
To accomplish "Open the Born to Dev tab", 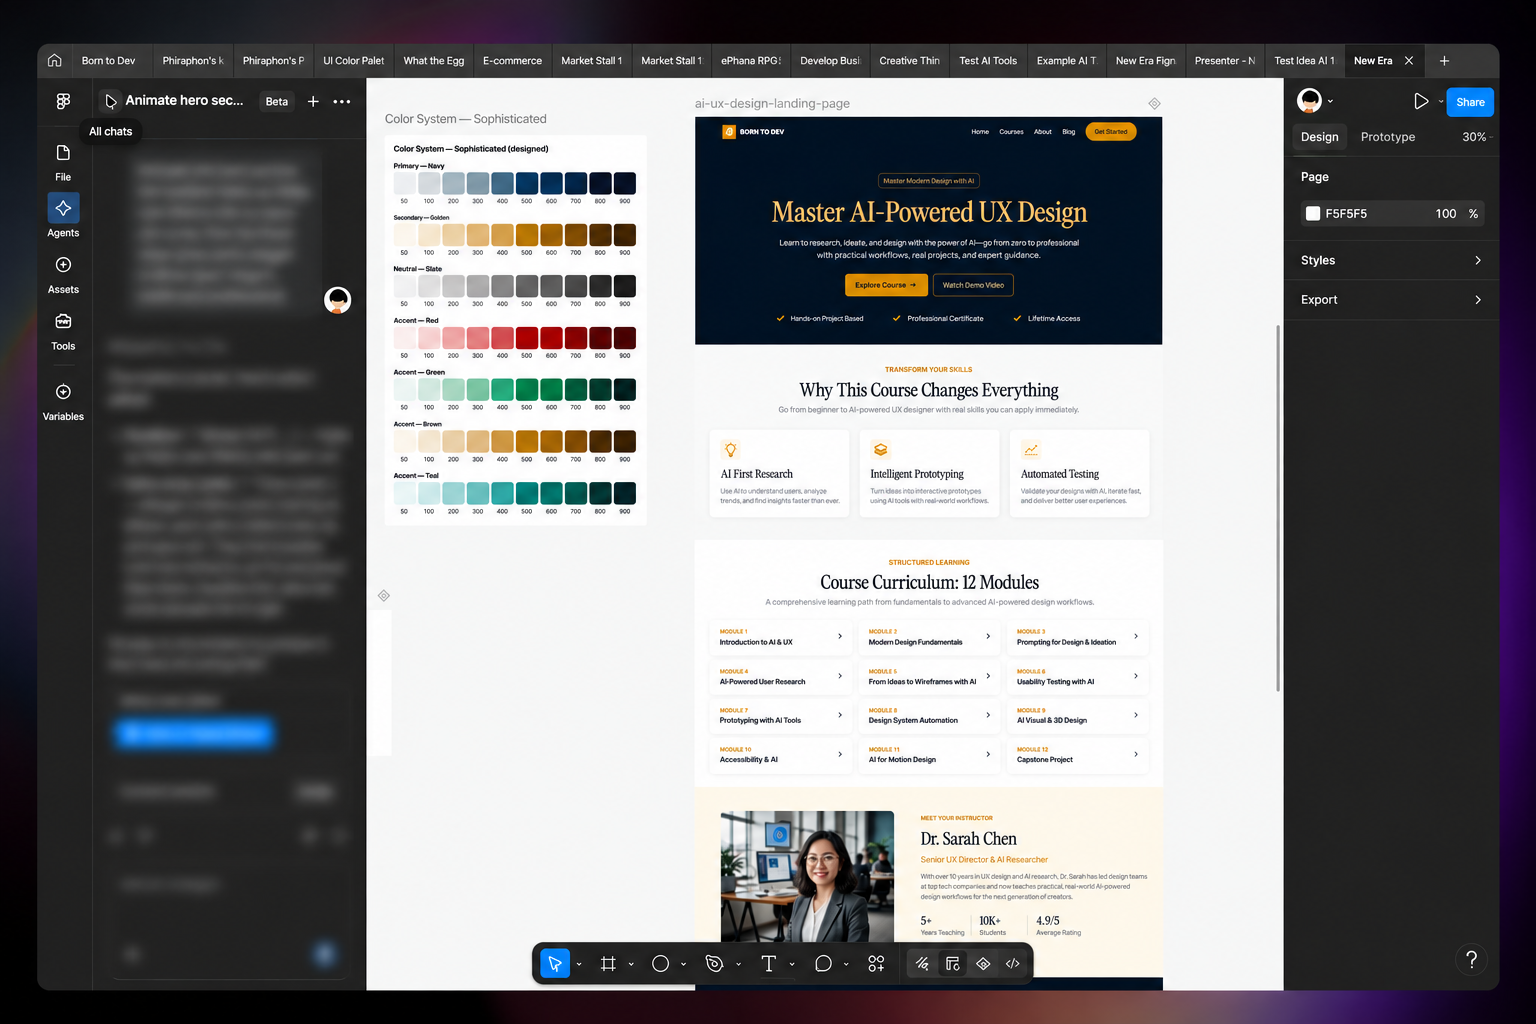I will (108, 60).
